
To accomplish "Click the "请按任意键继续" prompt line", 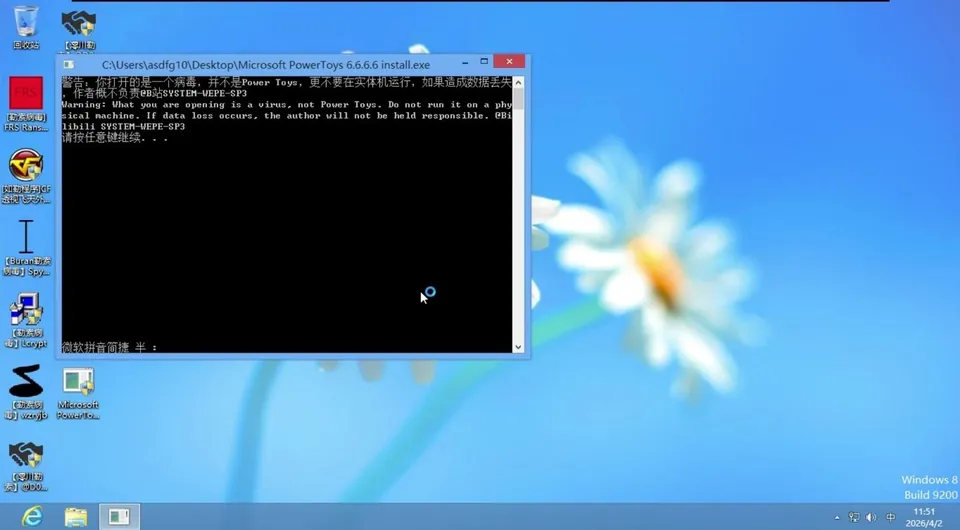I will tap(114, 138).
